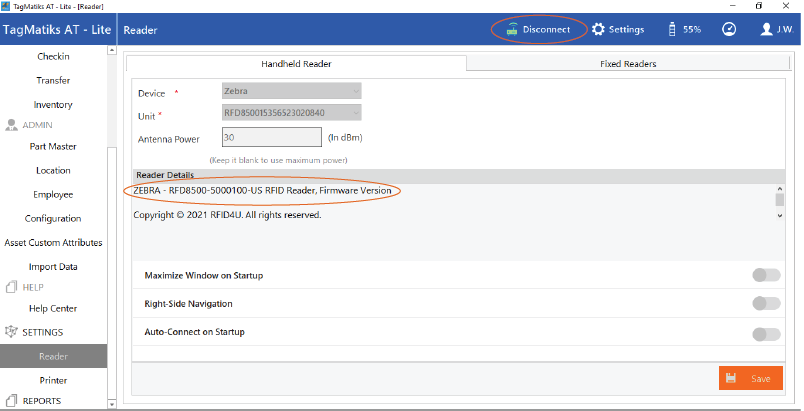Turn on Auto-Connect on Startup
This screenshot has height=411, width=804.
click(x=765, y=333)
